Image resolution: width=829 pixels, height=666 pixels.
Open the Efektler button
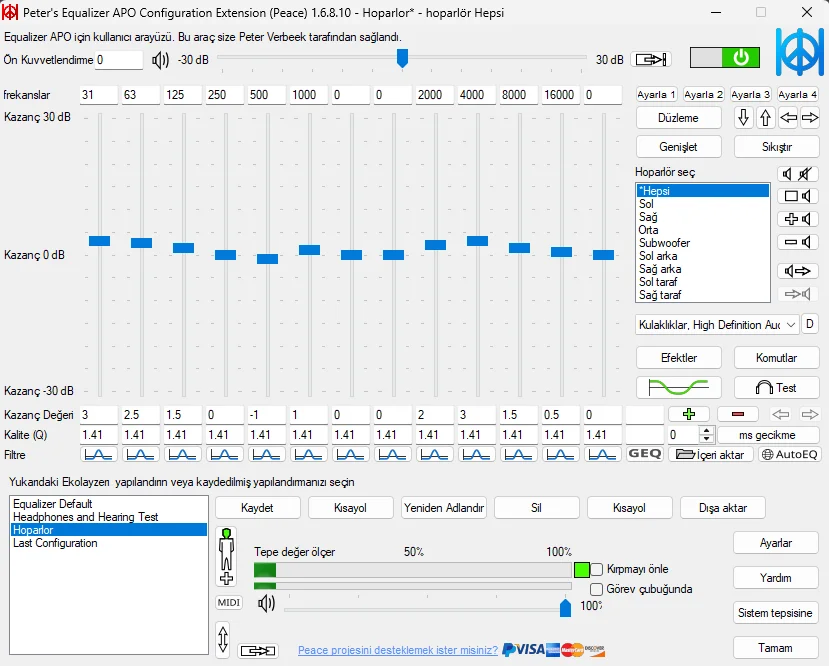click(x=678, y=358)
